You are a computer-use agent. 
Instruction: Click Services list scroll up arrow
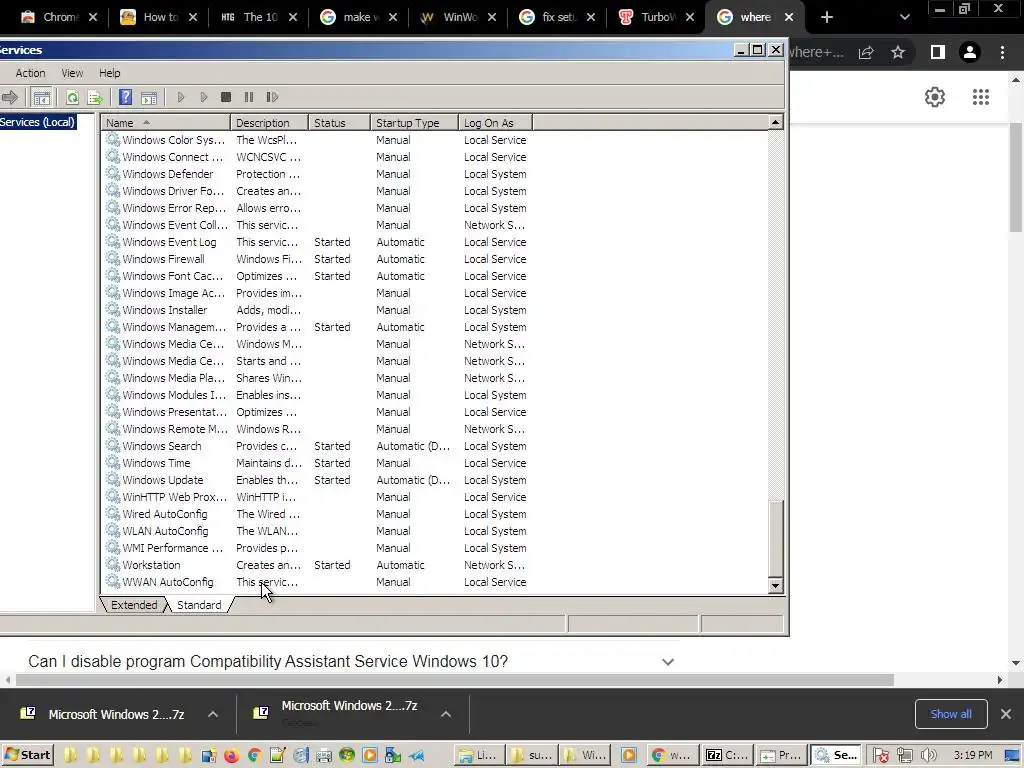click(x=775, y=122)
